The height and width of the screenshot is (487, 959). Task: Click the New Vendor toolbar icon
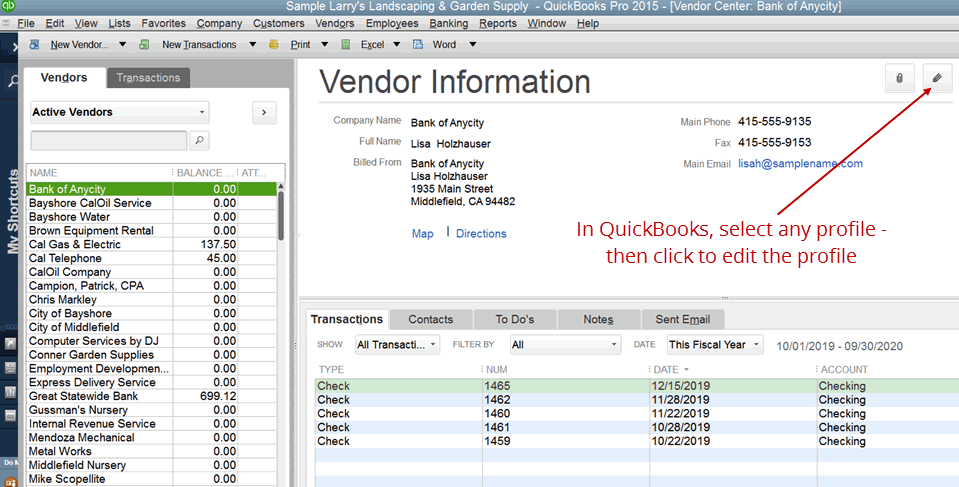tap(37, 45)
